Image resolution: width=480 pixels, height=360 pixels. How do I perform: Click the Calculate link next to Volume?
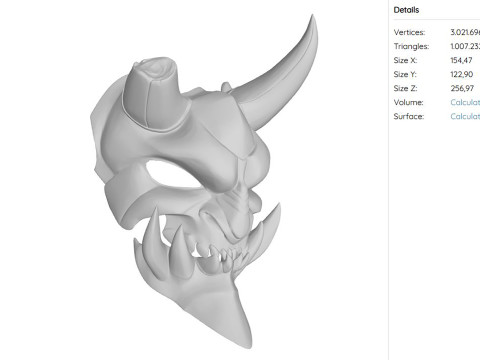465,102
